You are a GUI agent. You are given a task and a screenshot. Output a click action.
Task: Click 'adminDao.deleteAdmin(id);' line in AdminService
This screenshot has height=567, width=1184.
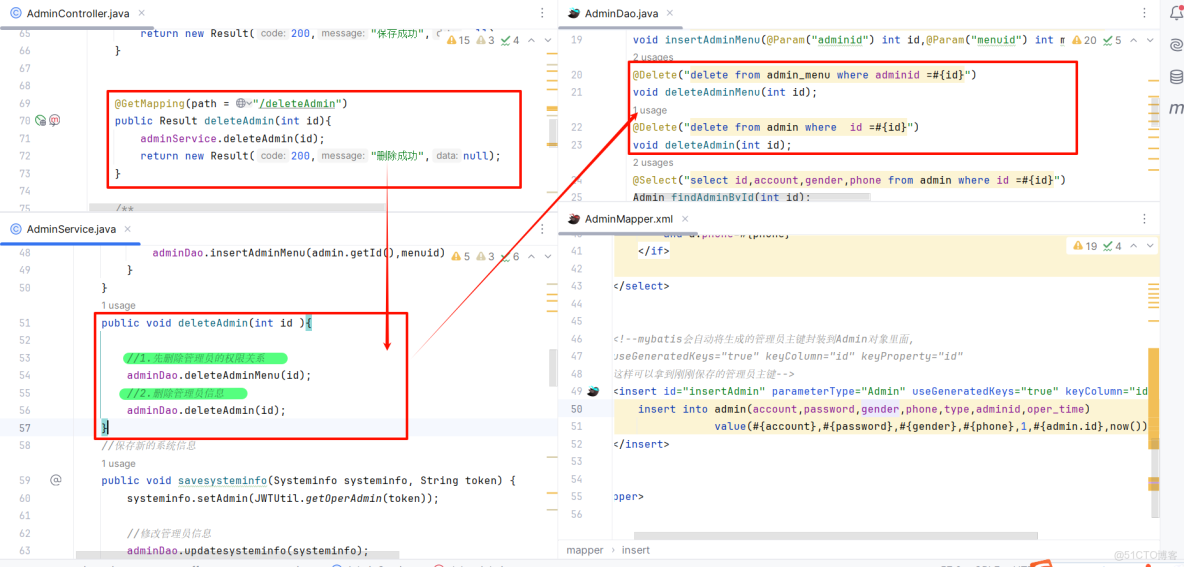206,410
